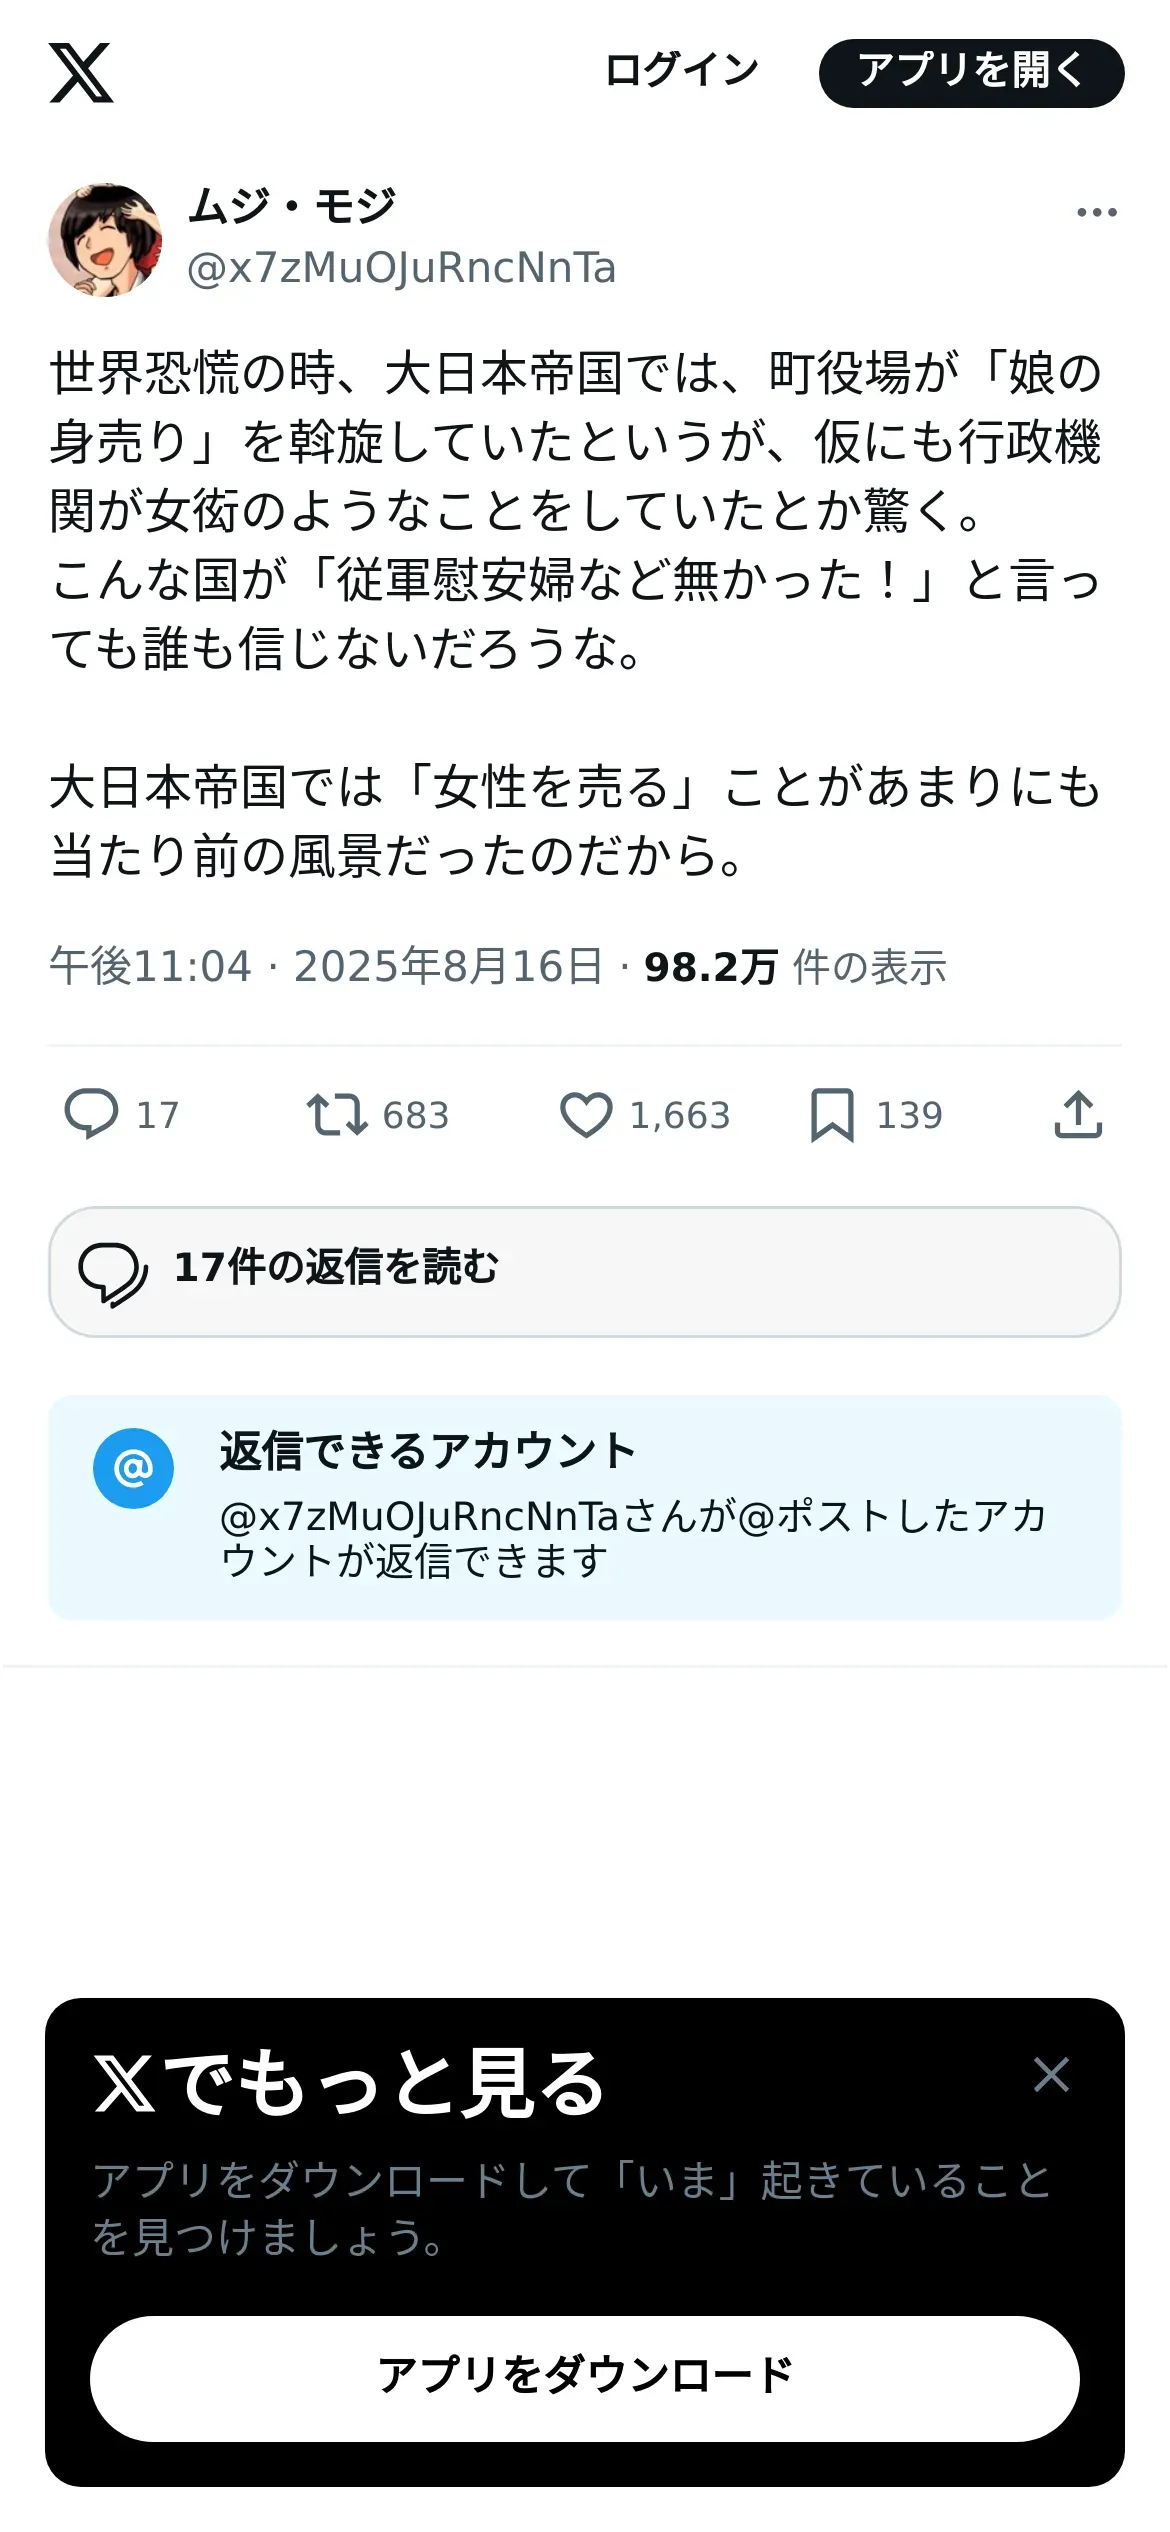Click the ログイン link
Image resolution: width=1170 pixels, height=2532 pixels.
[682, 71]
